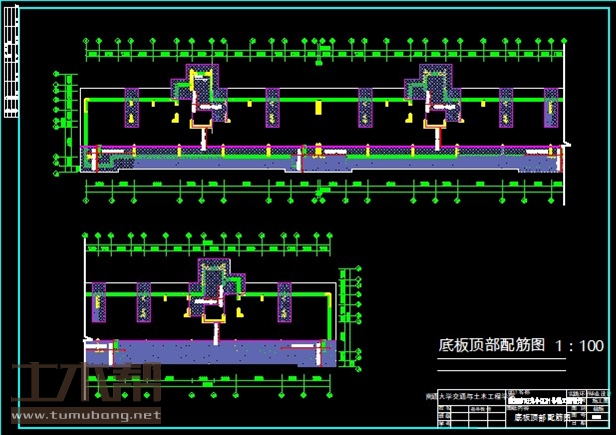
Task: Select the large 底板顶部配筋图 1:100 drawing title
Action: [x=521, y=346]
